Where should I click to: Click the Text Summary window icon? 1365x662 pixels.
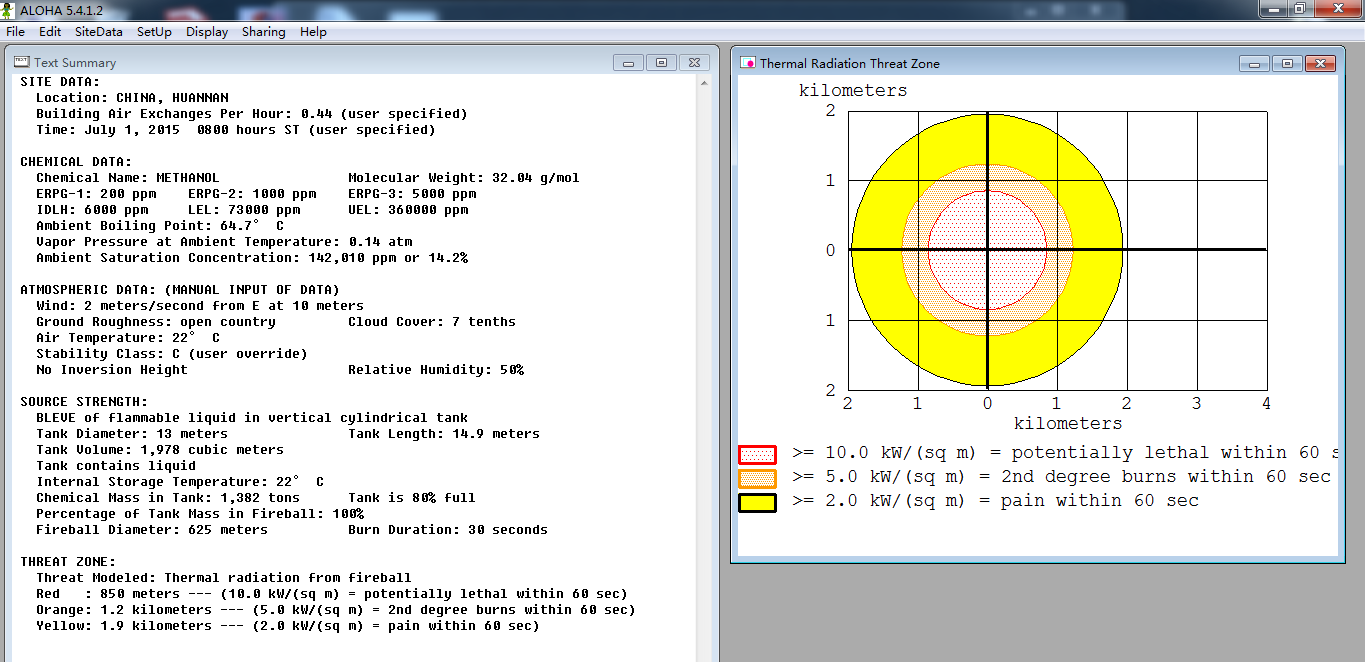[x=21, y=62]
